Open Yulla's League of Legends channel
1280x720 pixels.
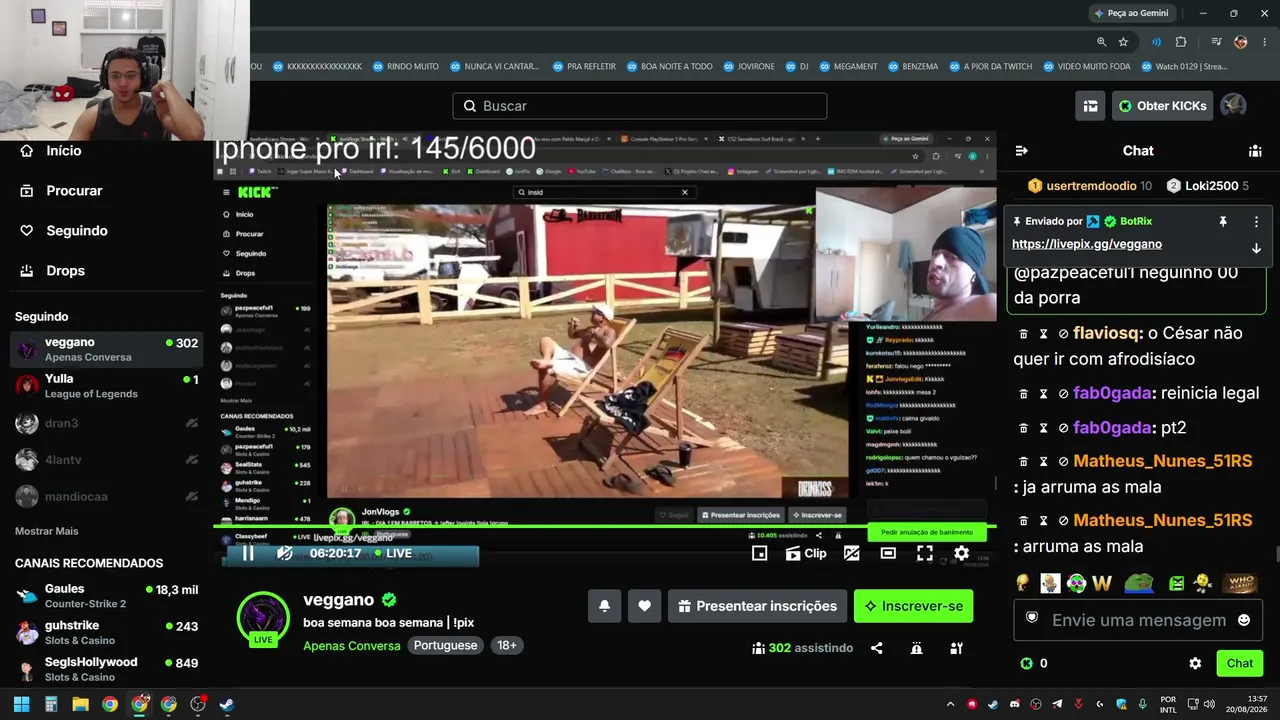[x=106, y=386]
